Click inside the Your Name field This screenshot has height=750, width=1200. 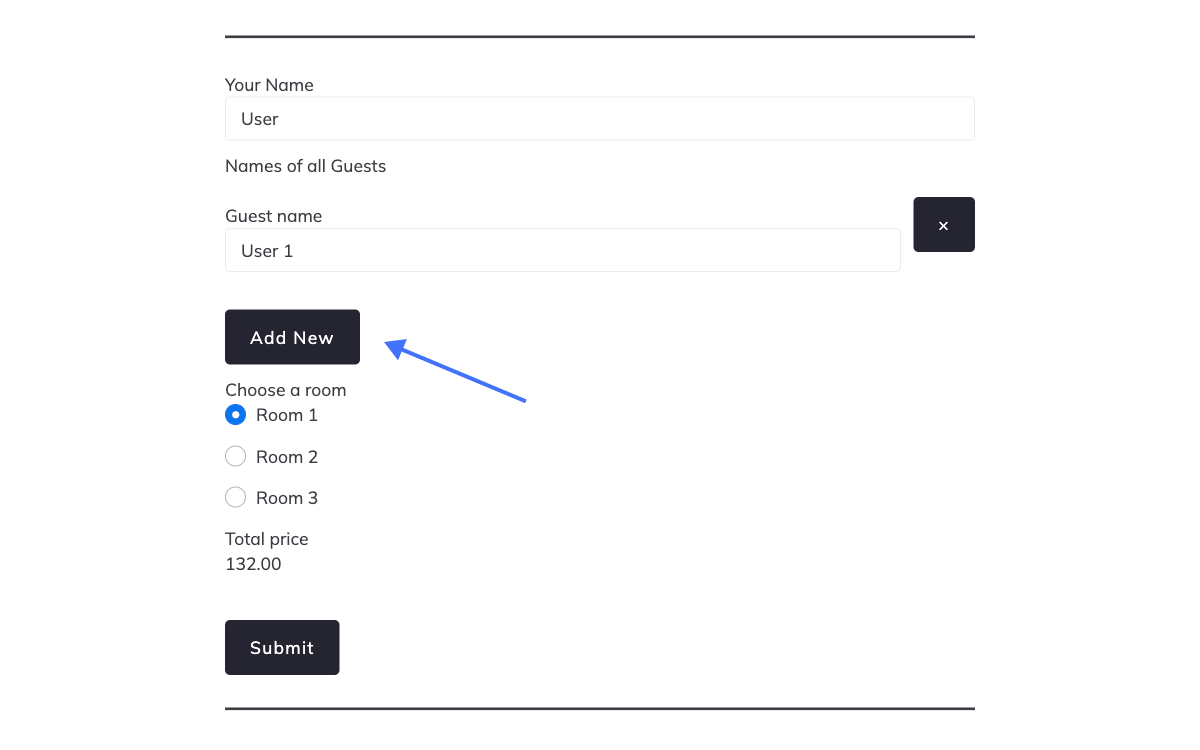[600, 118]
